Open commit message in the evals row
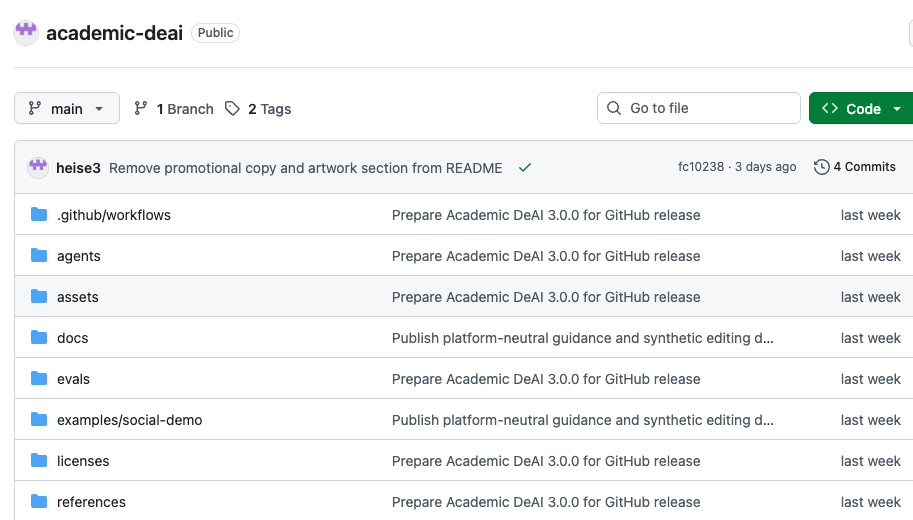Viewport: 913px width, 520px height. tap(546, 379)
